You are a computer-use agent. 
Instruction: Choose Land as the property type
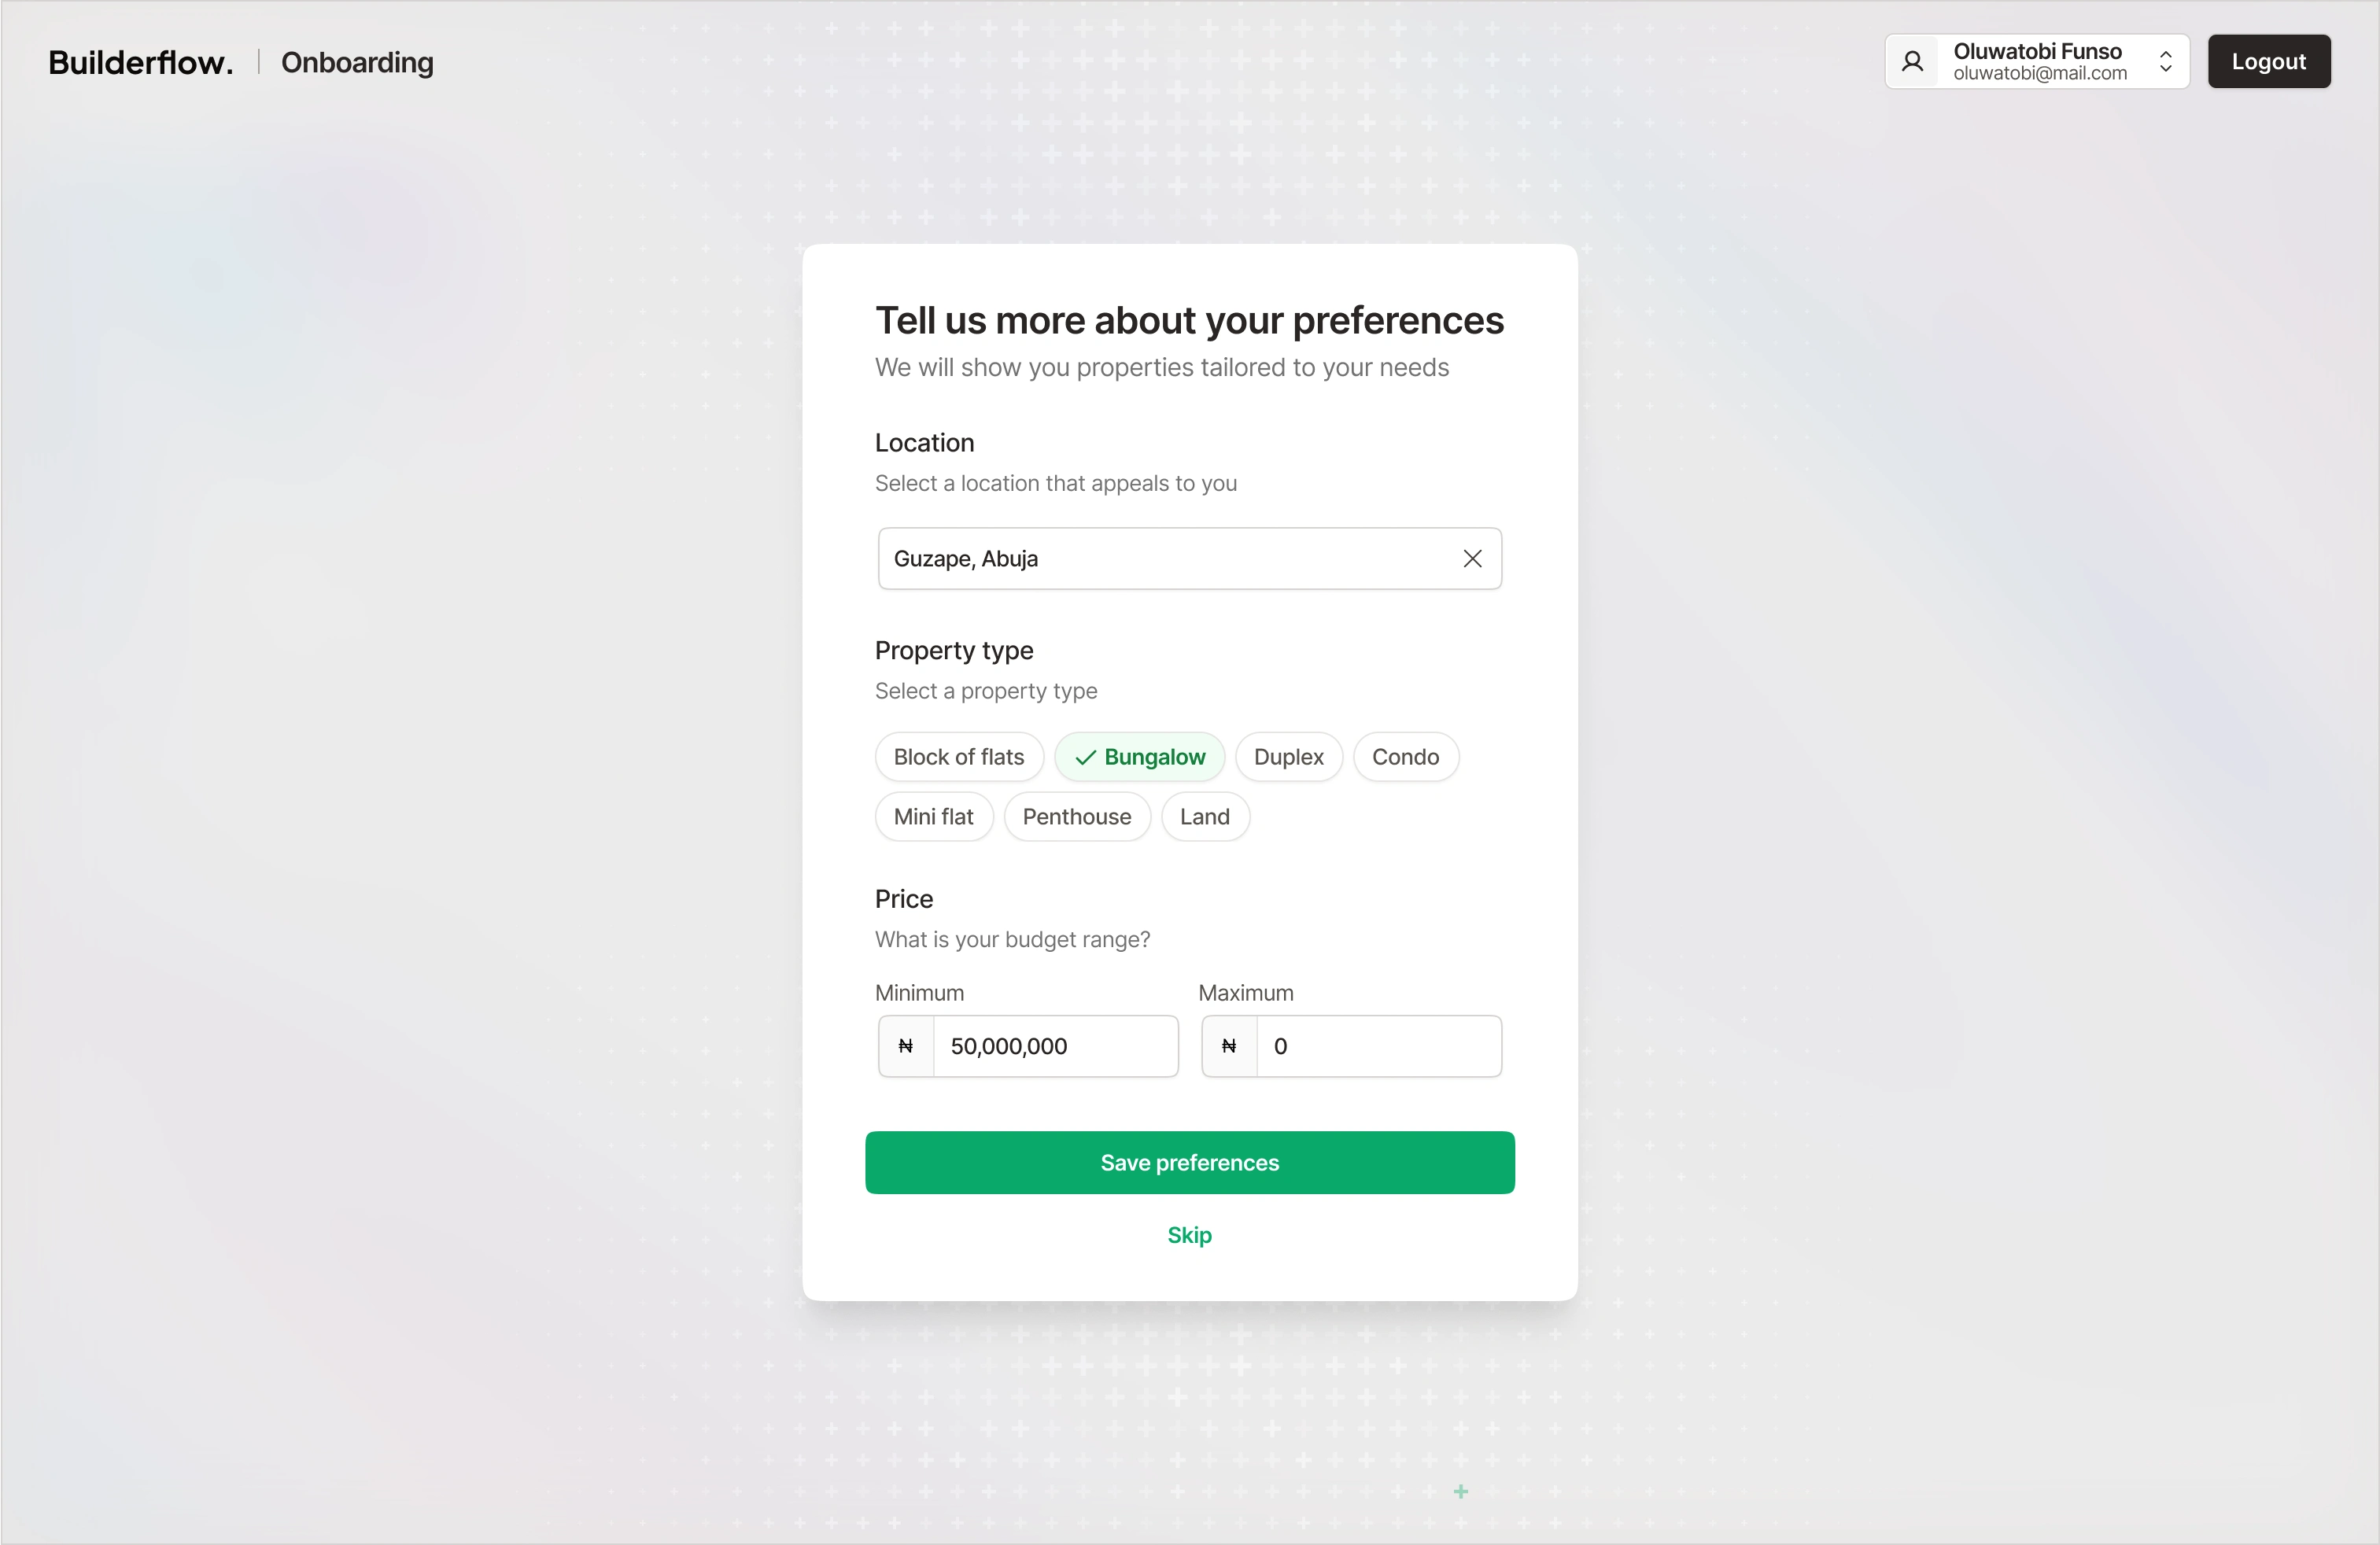pos(1204,817)
